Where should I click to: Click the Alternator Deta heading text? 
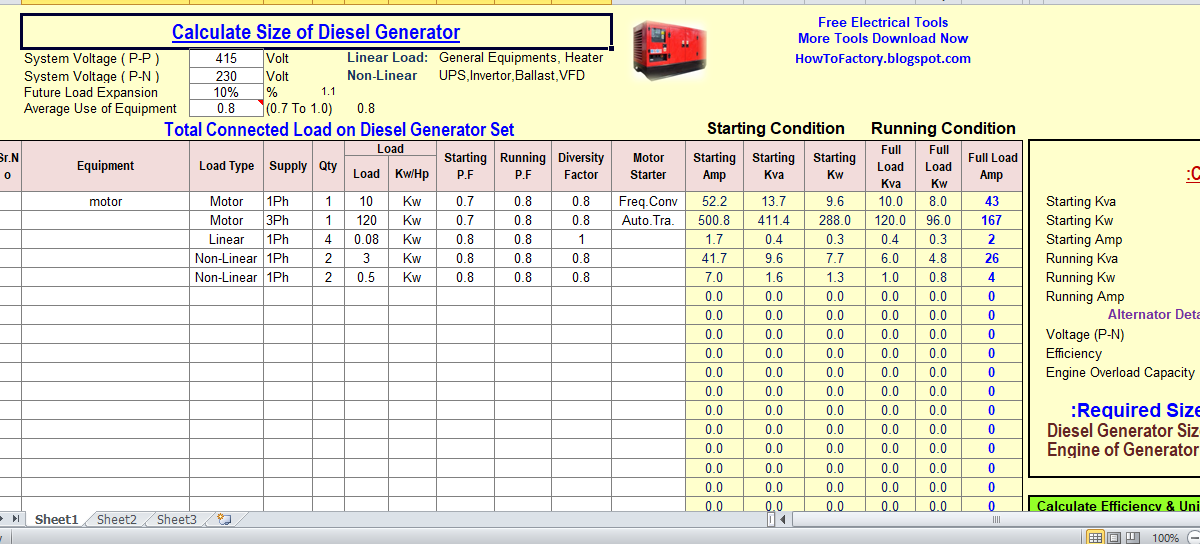coord(1153,314)
